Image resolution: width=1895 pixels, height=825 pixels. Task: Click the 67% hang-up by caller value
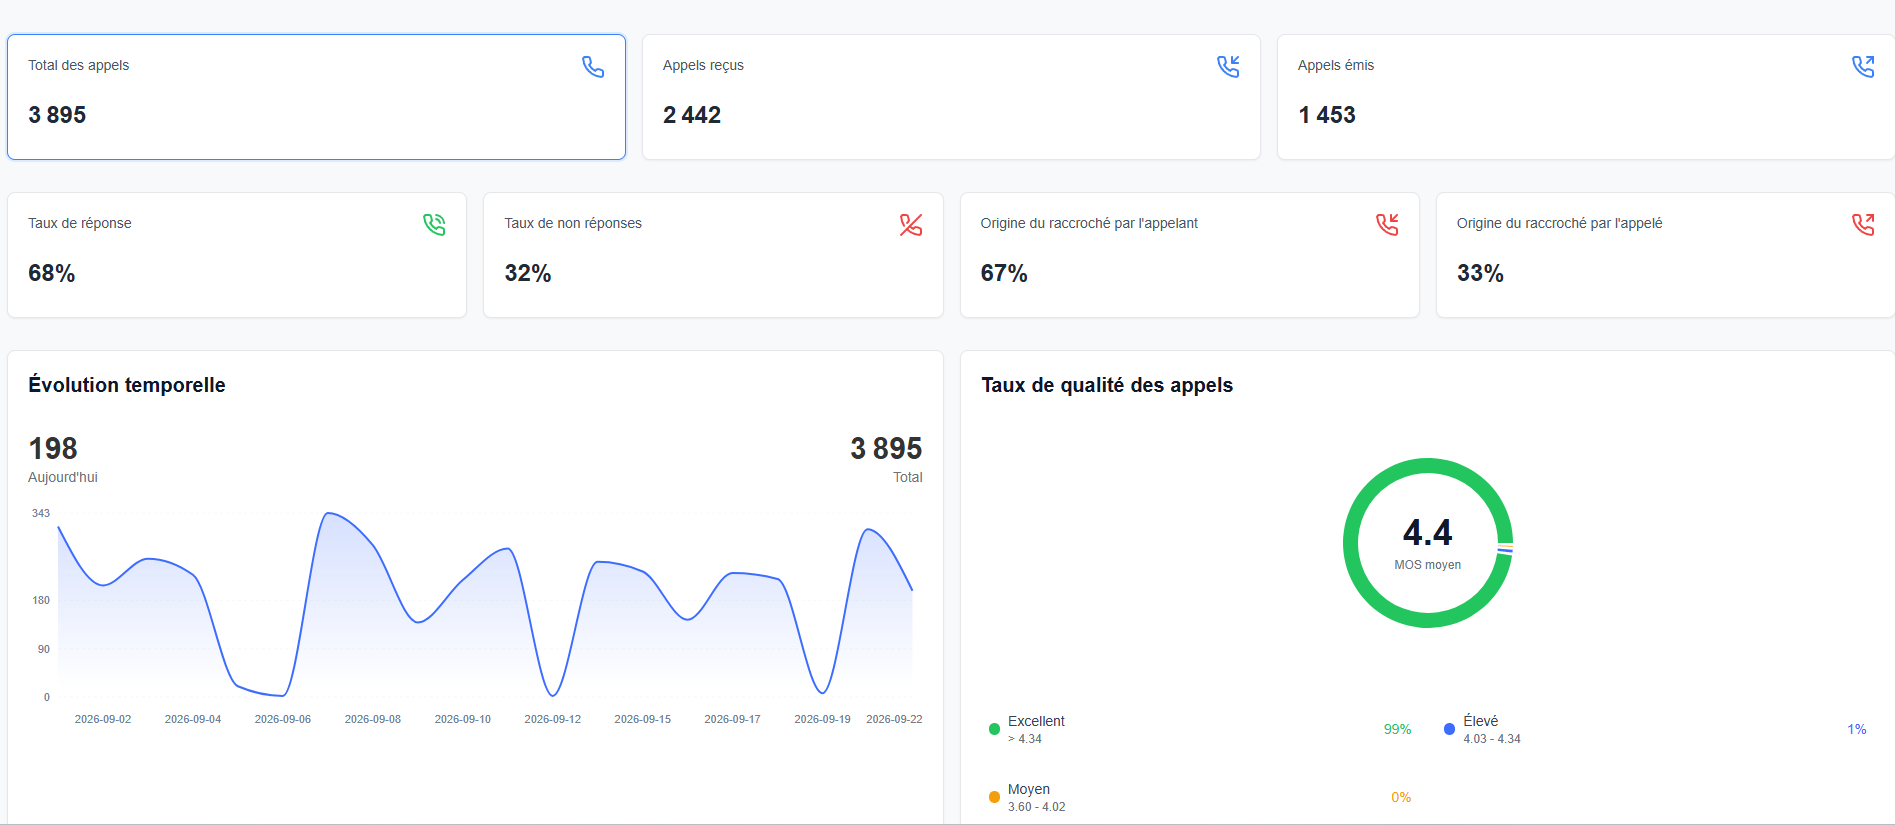coord(1004,273)
